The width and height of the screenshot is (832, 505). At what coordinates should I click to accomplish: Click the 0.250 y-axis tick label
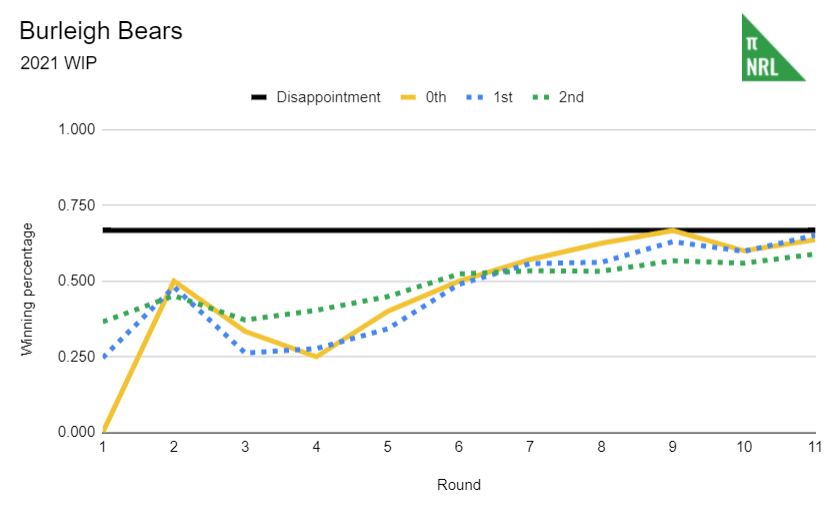click(76, 357)
